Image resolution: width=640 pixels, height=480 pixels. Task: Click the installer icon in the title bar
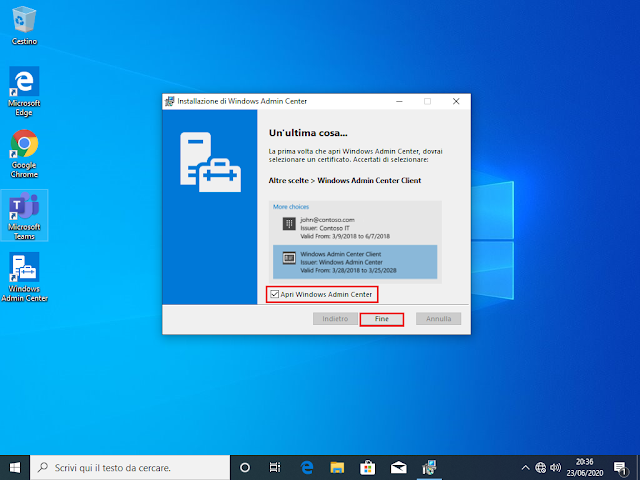coord(169,101)
